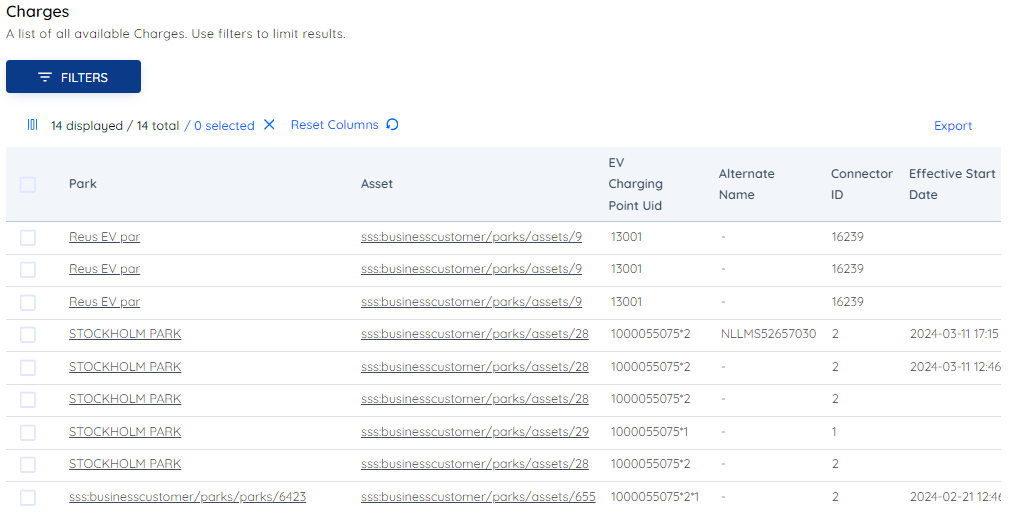Check the row dated 2024-03-11 12:46
This screenshot has width=1014, height=513.
28,367
